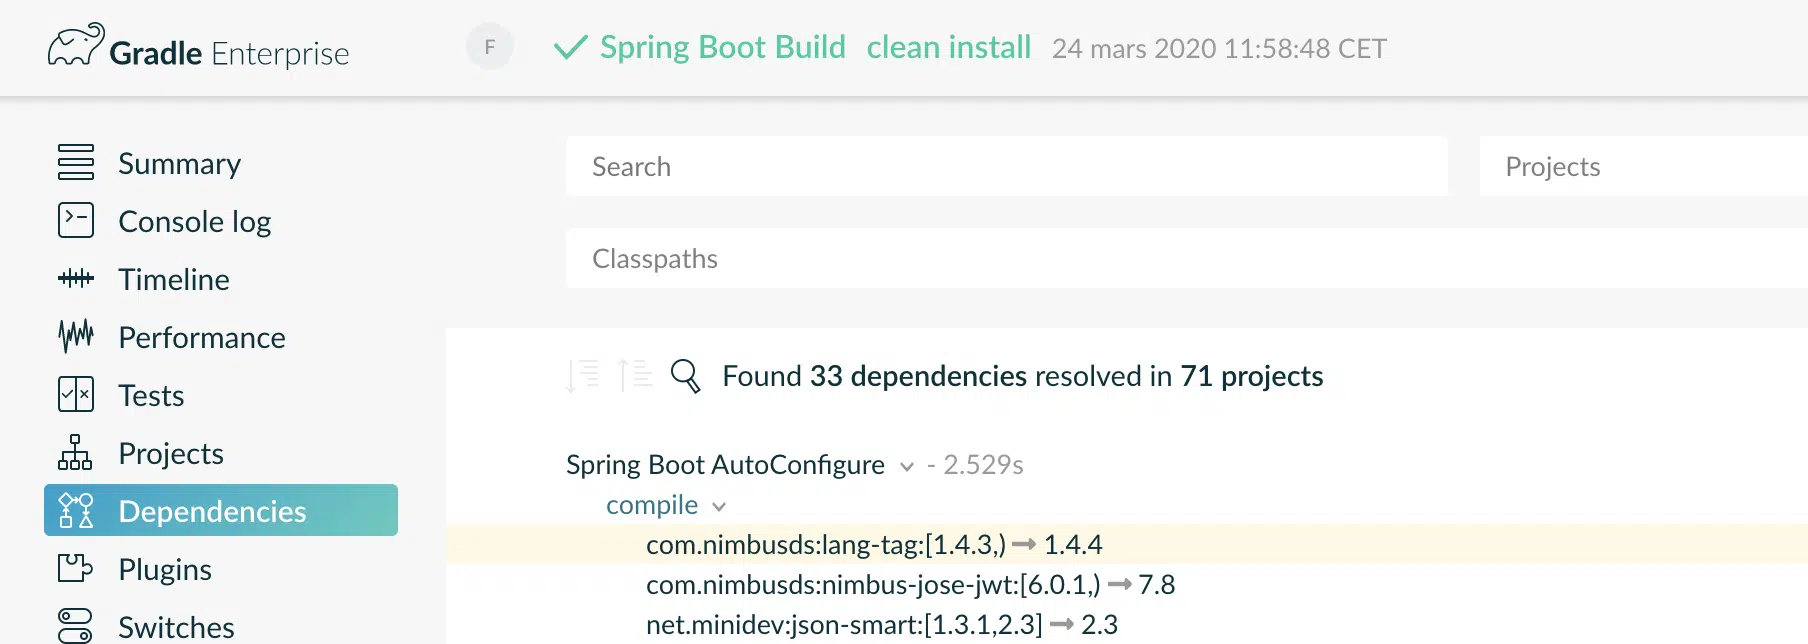Viewport: 1808px width, 644px height.
Task: Collapse Spring Boot AutoConfigure chevron
Action: (x=907, y=467)
